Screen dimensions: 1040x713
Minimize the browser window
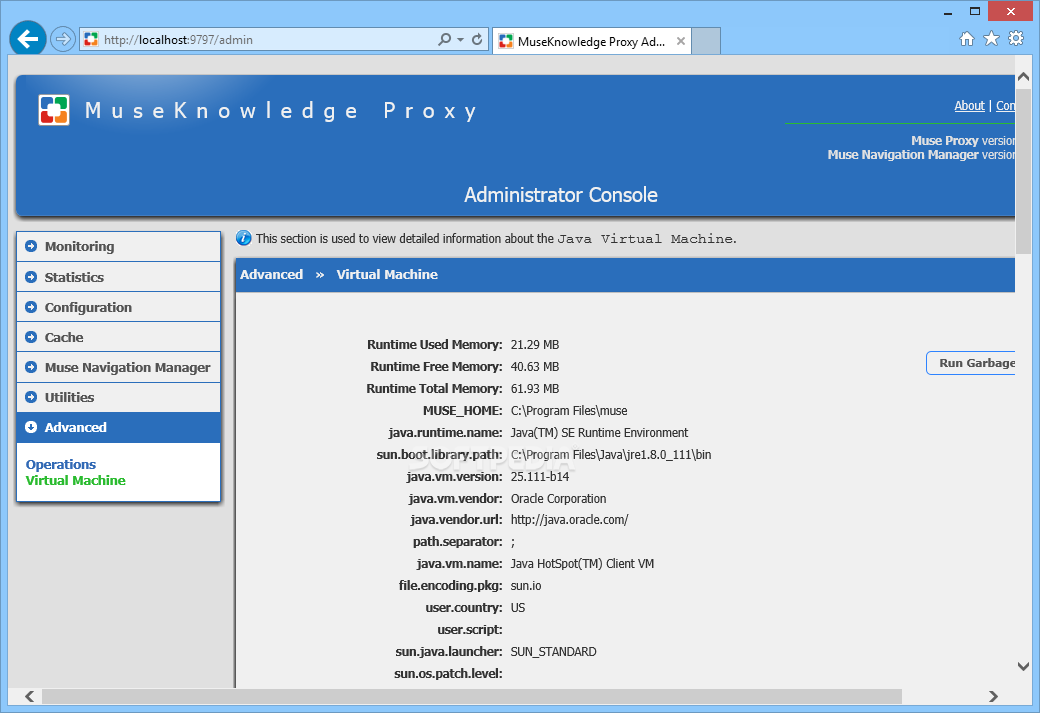[x=948, y=12]
